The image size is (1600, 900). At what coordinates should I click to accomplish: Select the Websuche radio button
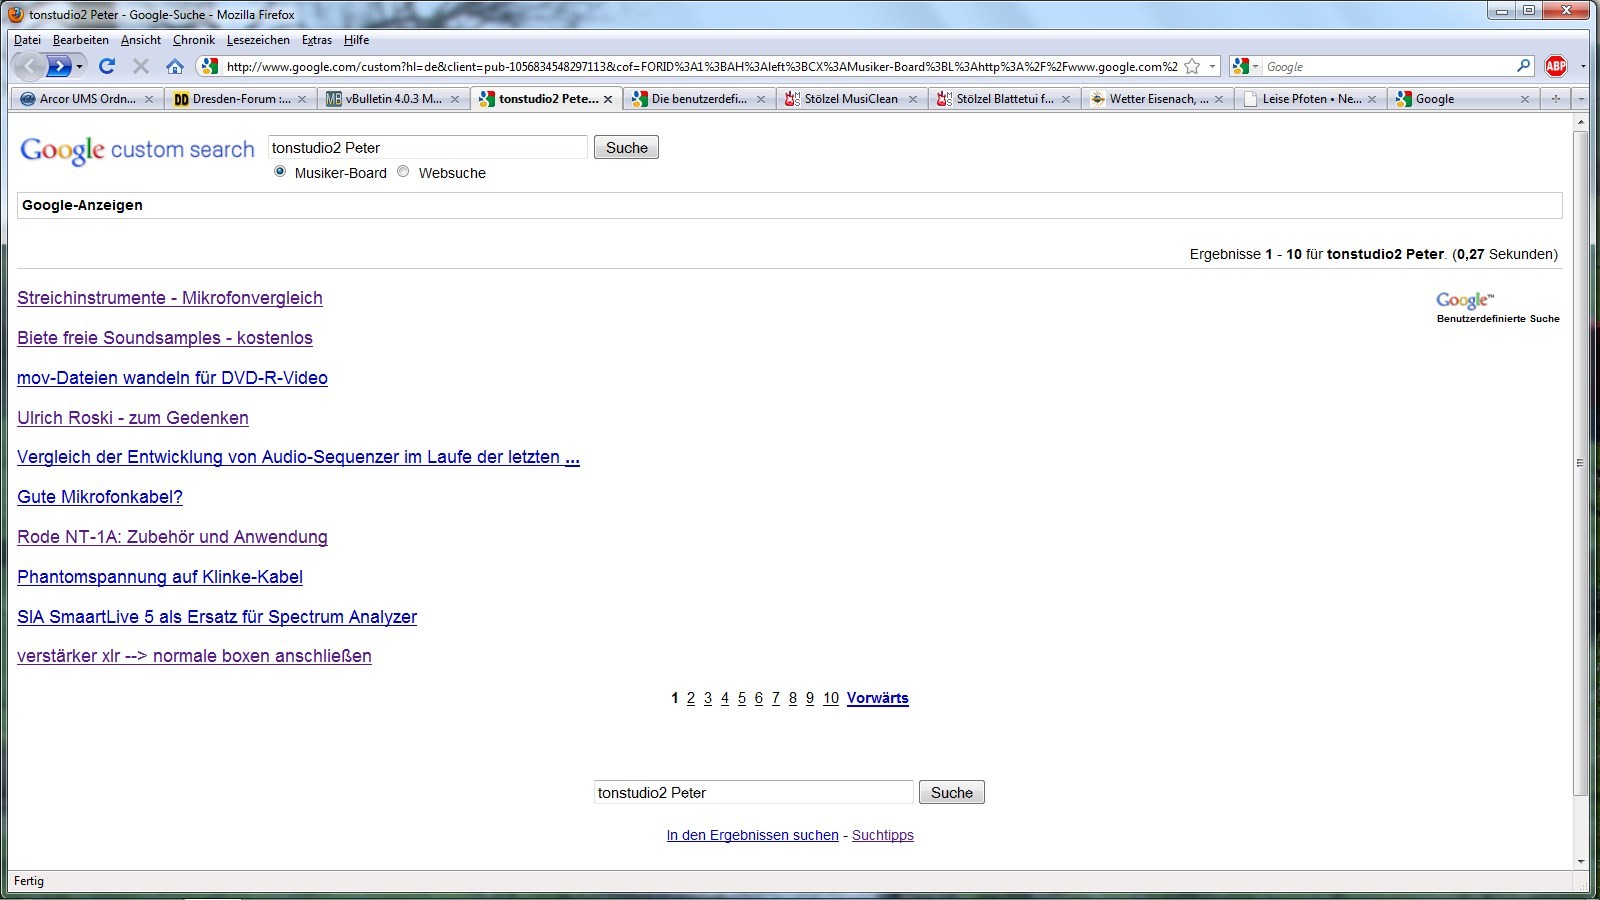click(403, 172)
